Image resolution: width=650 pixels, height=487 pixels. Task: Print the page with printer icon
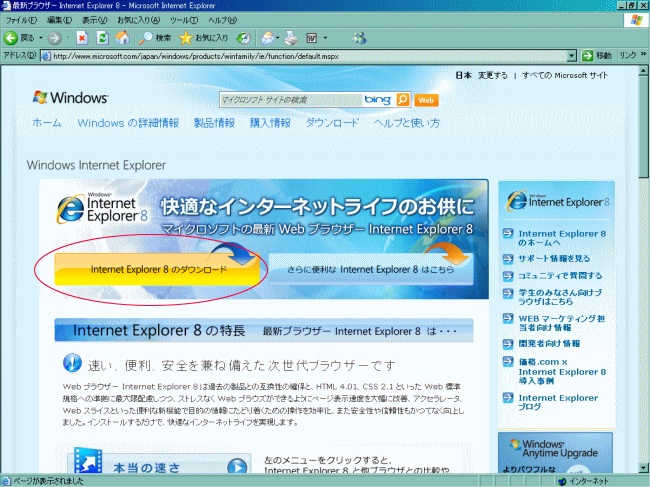pos(291,39)
